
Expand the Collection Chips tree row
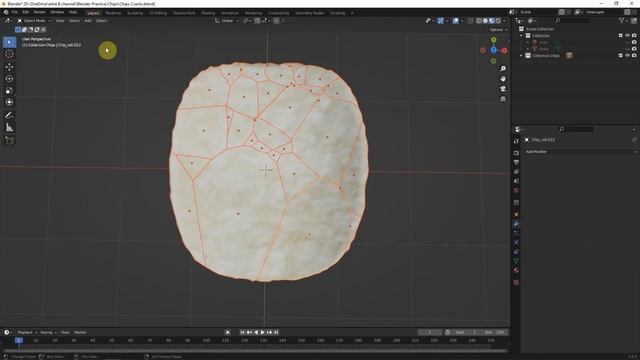click(x=521, y=56)
